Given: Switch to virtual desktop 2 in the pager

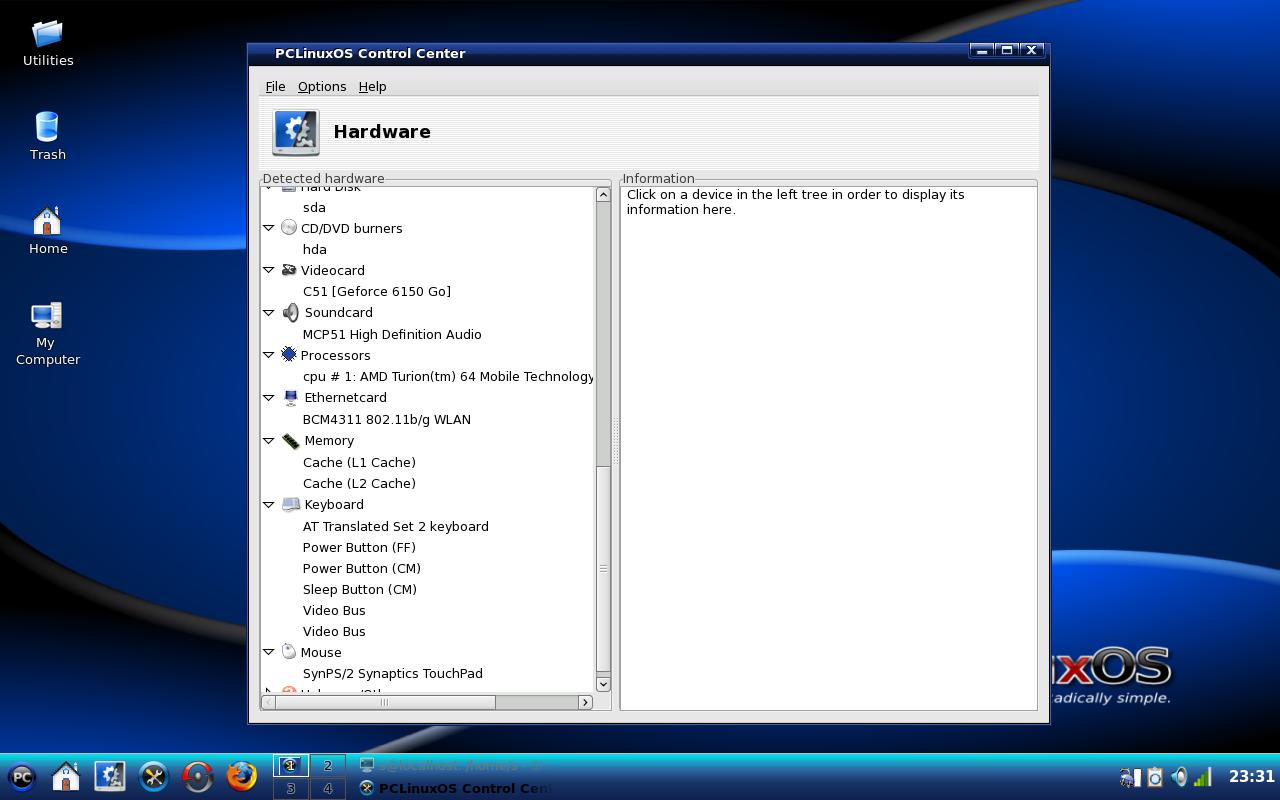Looking at the screenshot, I should pyautogui.click(x=327, y=765).
